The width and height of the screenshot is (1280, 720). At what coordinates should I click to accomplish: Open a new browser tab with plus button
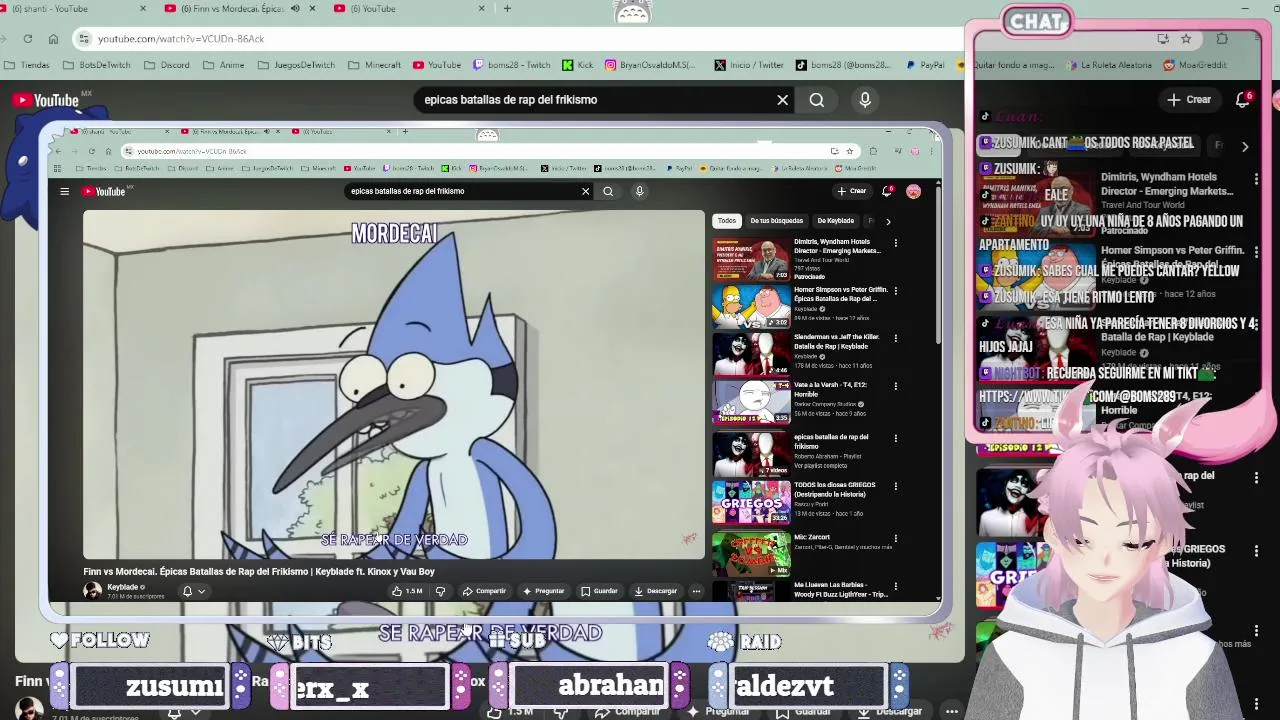[x=507, y=9]
